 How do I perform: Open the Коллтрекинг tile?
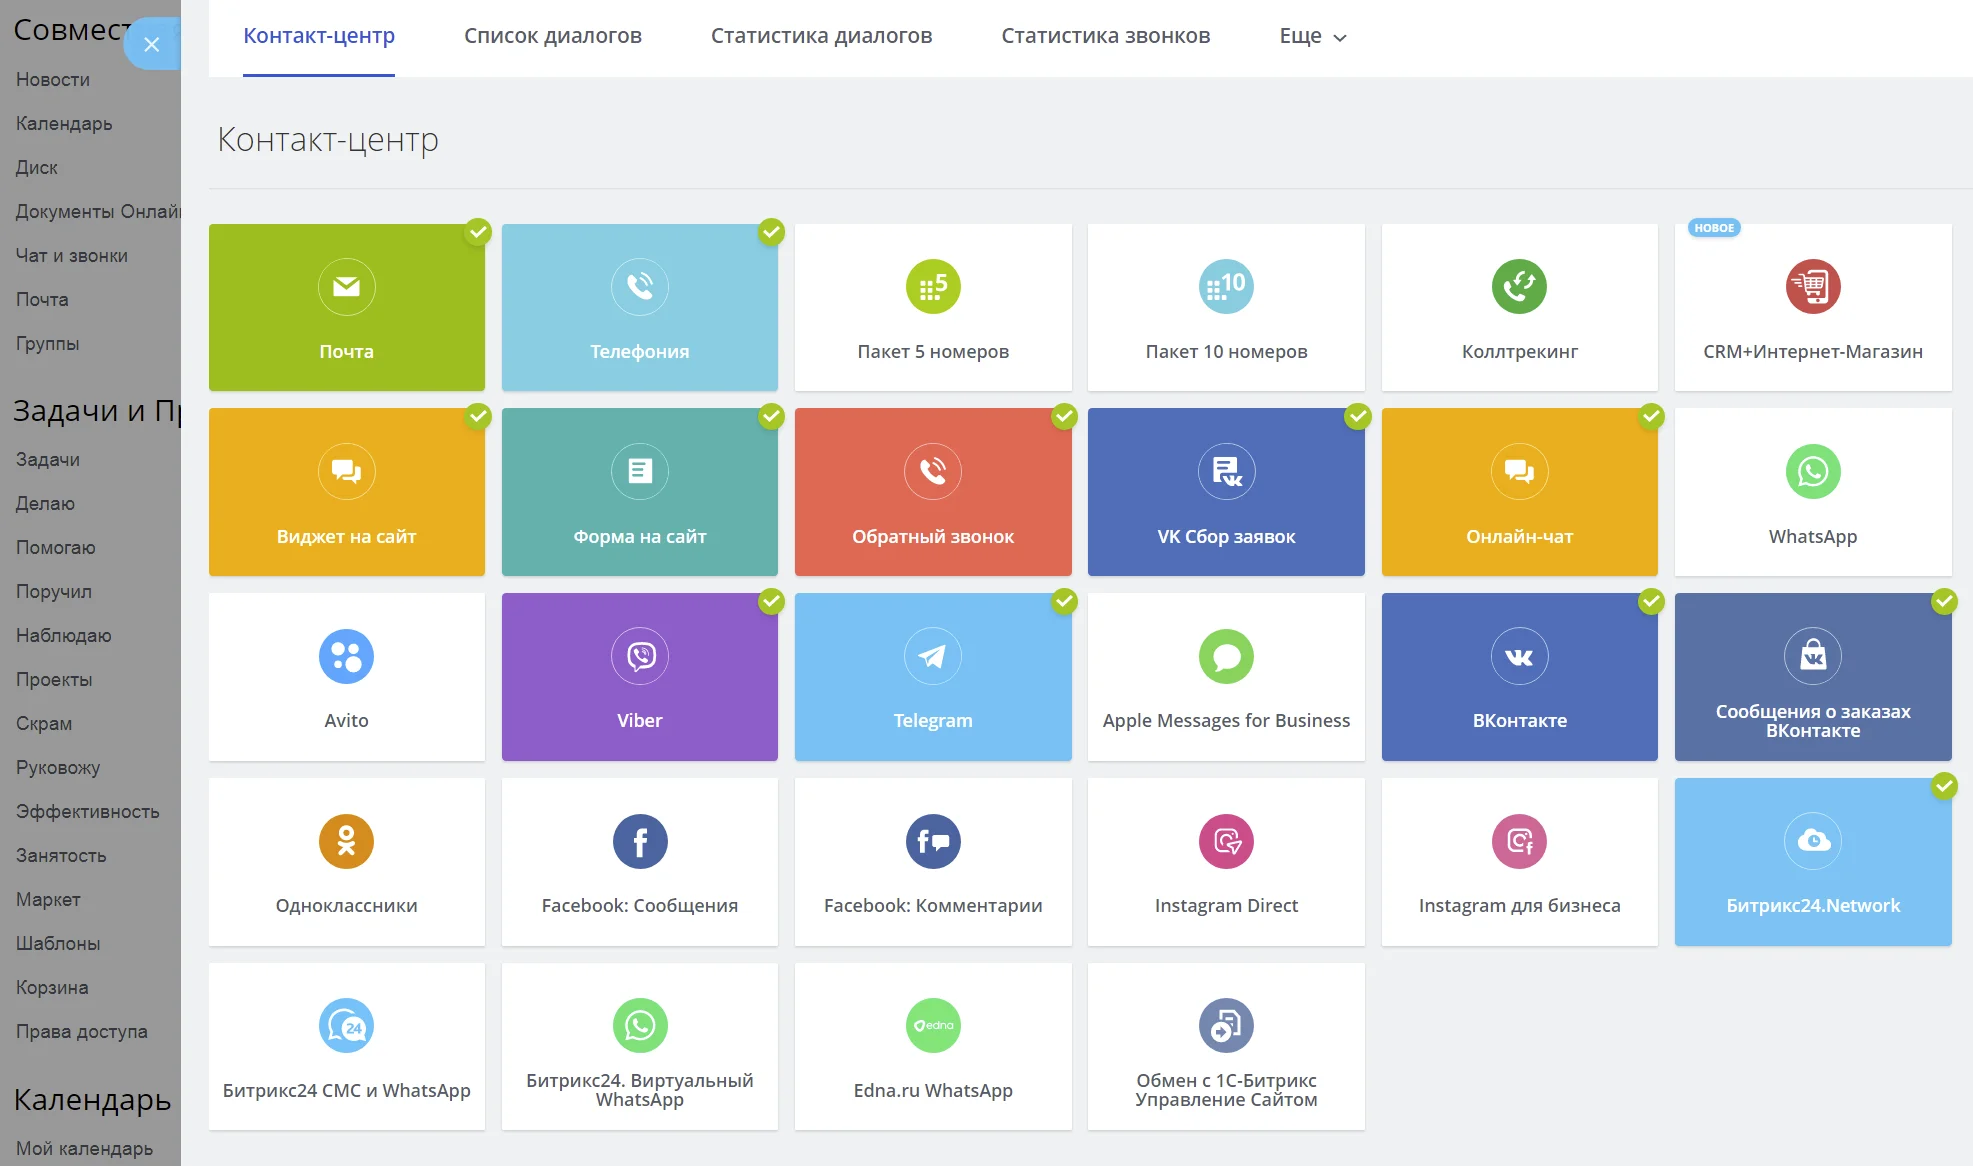1519,307
